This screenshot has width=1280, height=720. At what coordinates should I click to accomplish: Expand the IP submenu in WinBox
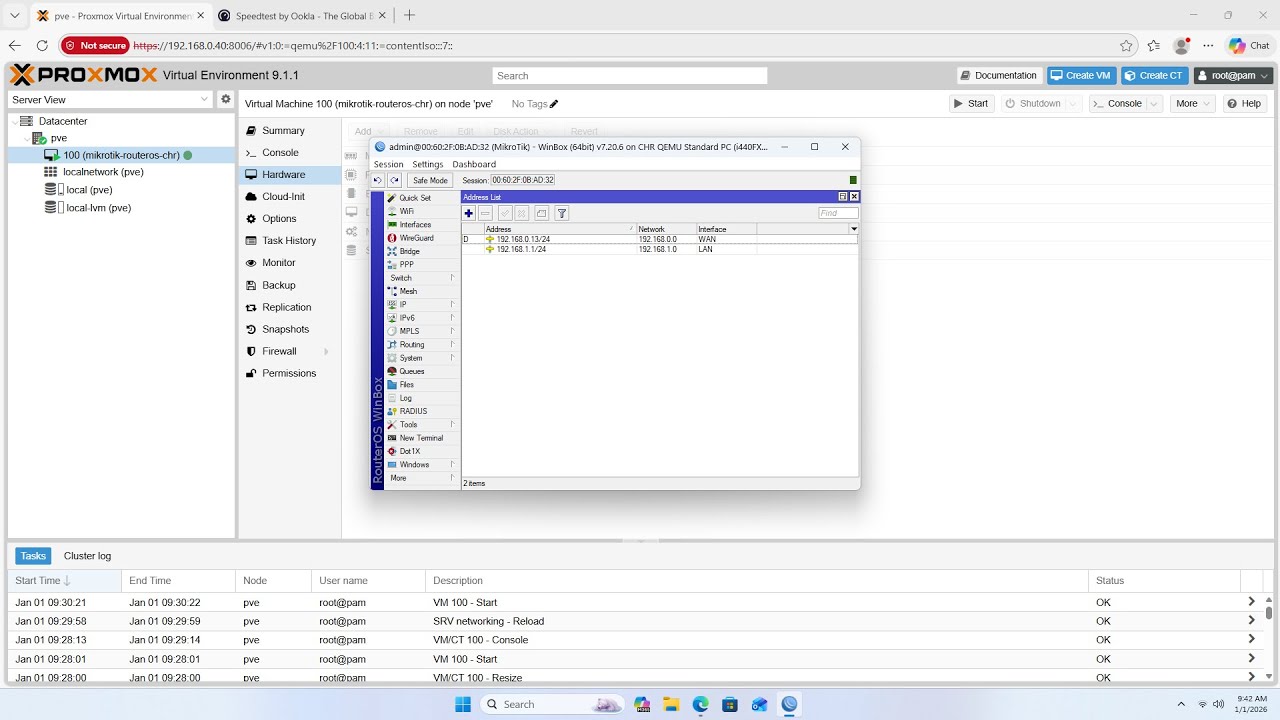tap(422, 304)
